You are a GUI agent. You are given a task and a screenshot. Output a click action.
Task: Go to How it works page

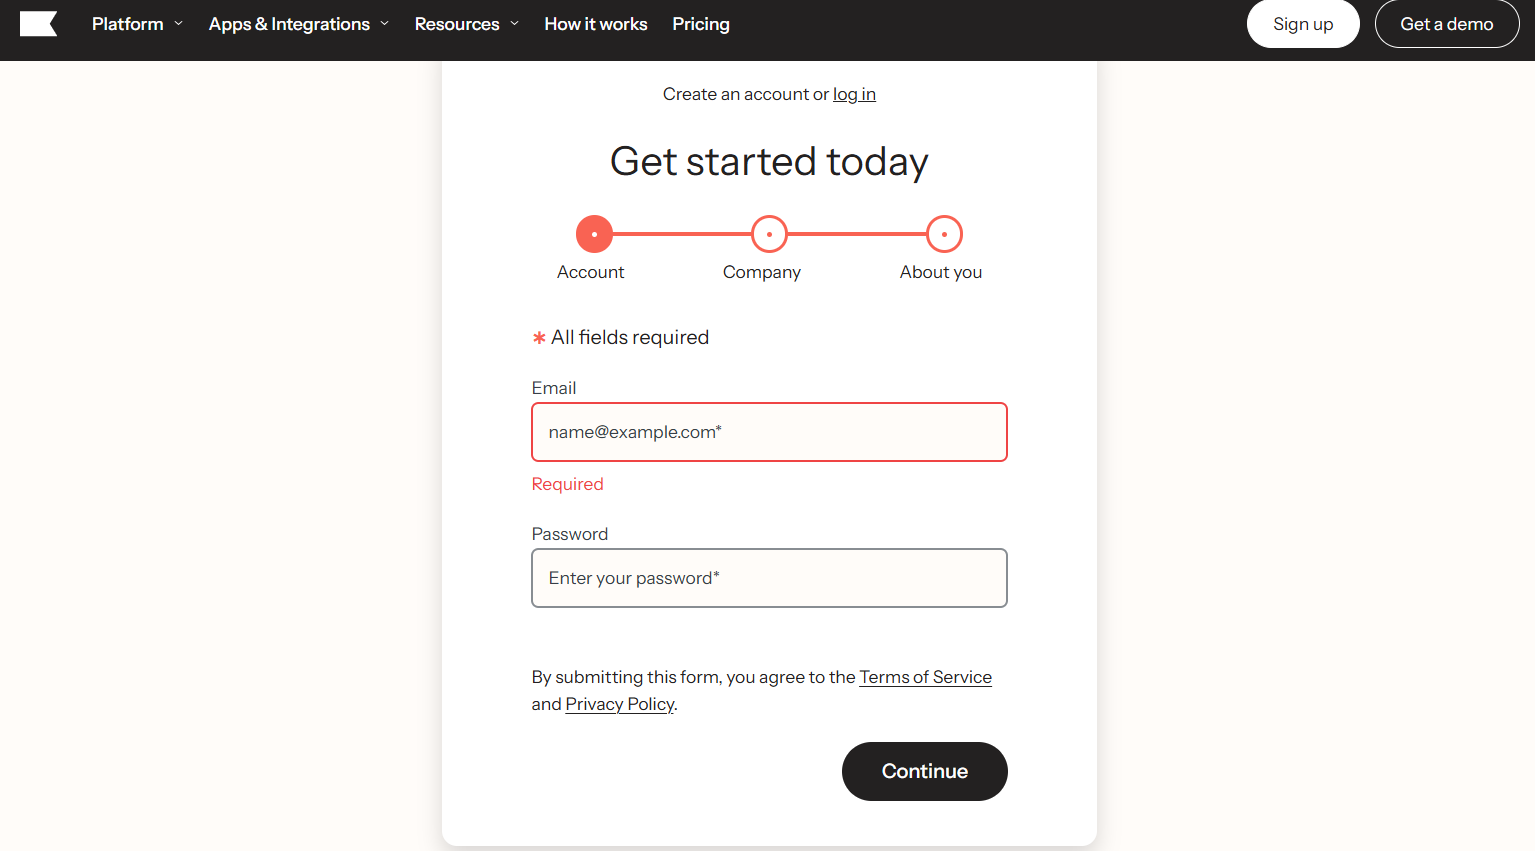[595, 24]
